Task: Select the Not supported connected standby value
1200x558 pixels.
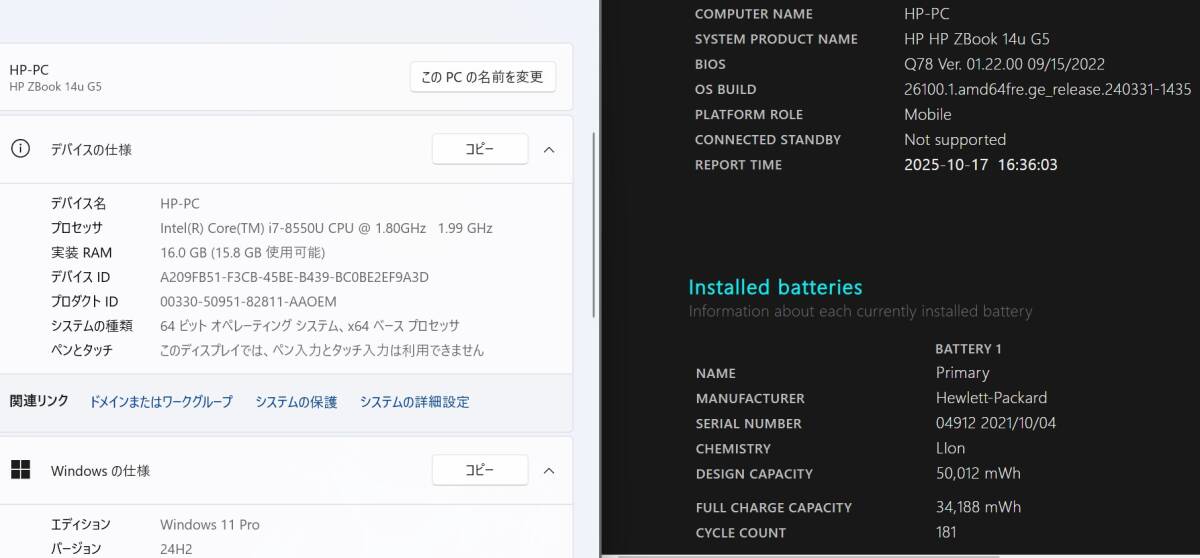Action: point(955,139)
